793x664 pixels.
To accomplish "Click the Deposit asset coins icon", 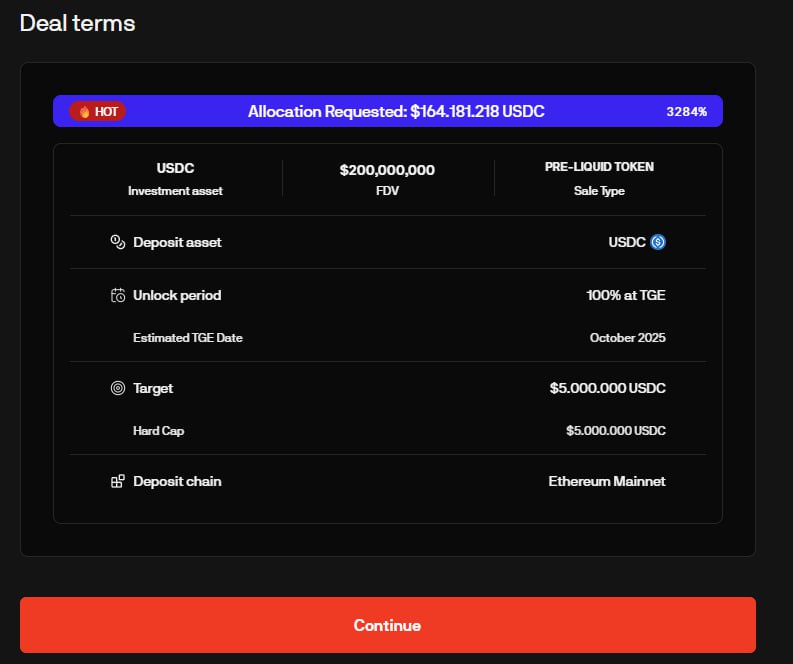I will coord(118,242).
